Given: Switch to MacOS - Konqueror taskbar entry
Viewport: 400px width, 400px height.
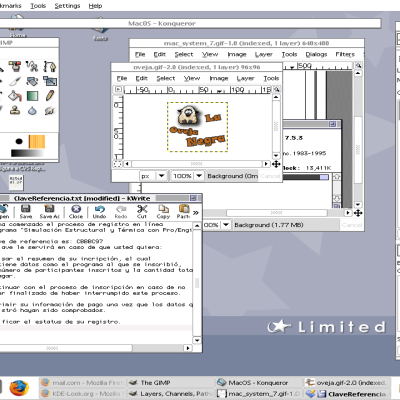Looking at the screenshot, I should [259, 383].
